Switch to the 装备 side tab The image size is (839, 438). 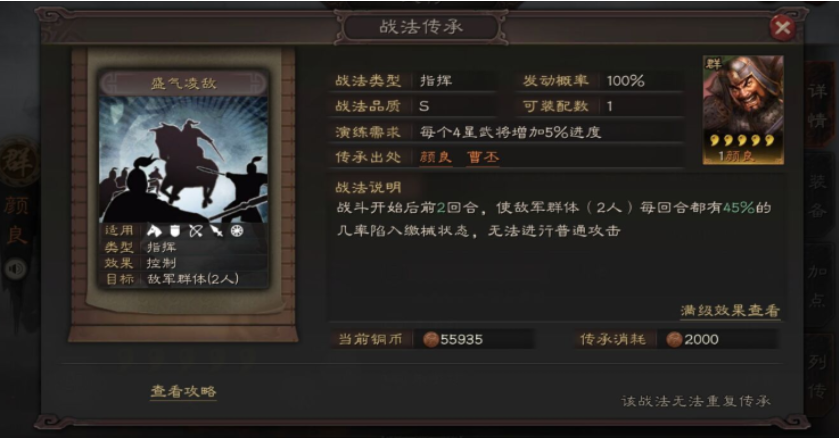click(x=817, y=196)
